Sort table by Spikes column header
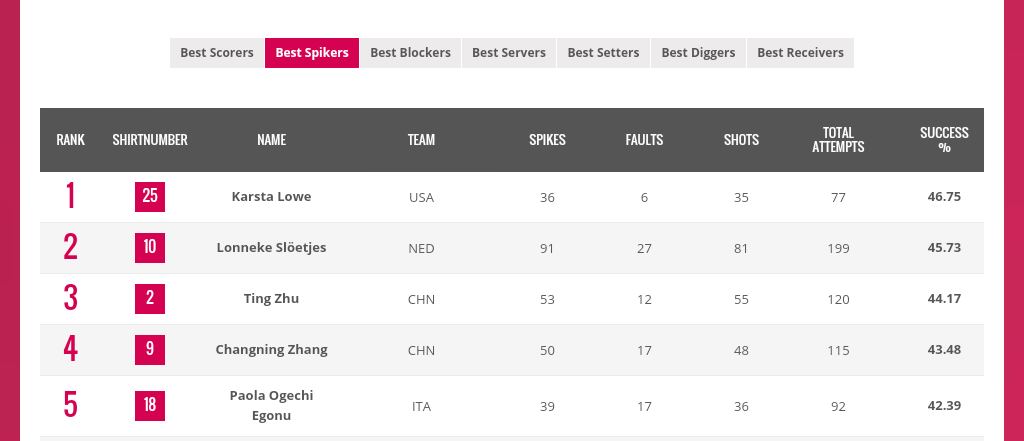The width and height of the screenshot is (1024, 441). pos(547,140)
